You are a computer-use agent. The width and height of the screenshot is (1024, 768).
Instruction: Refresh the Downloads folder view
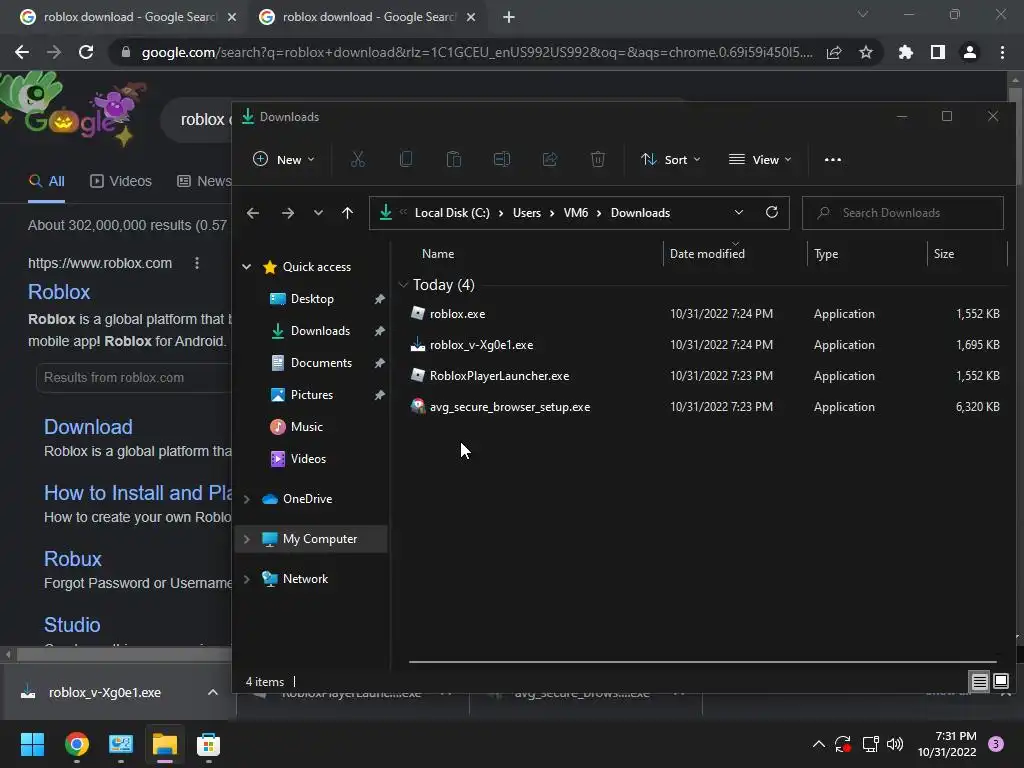coord(772,212)
